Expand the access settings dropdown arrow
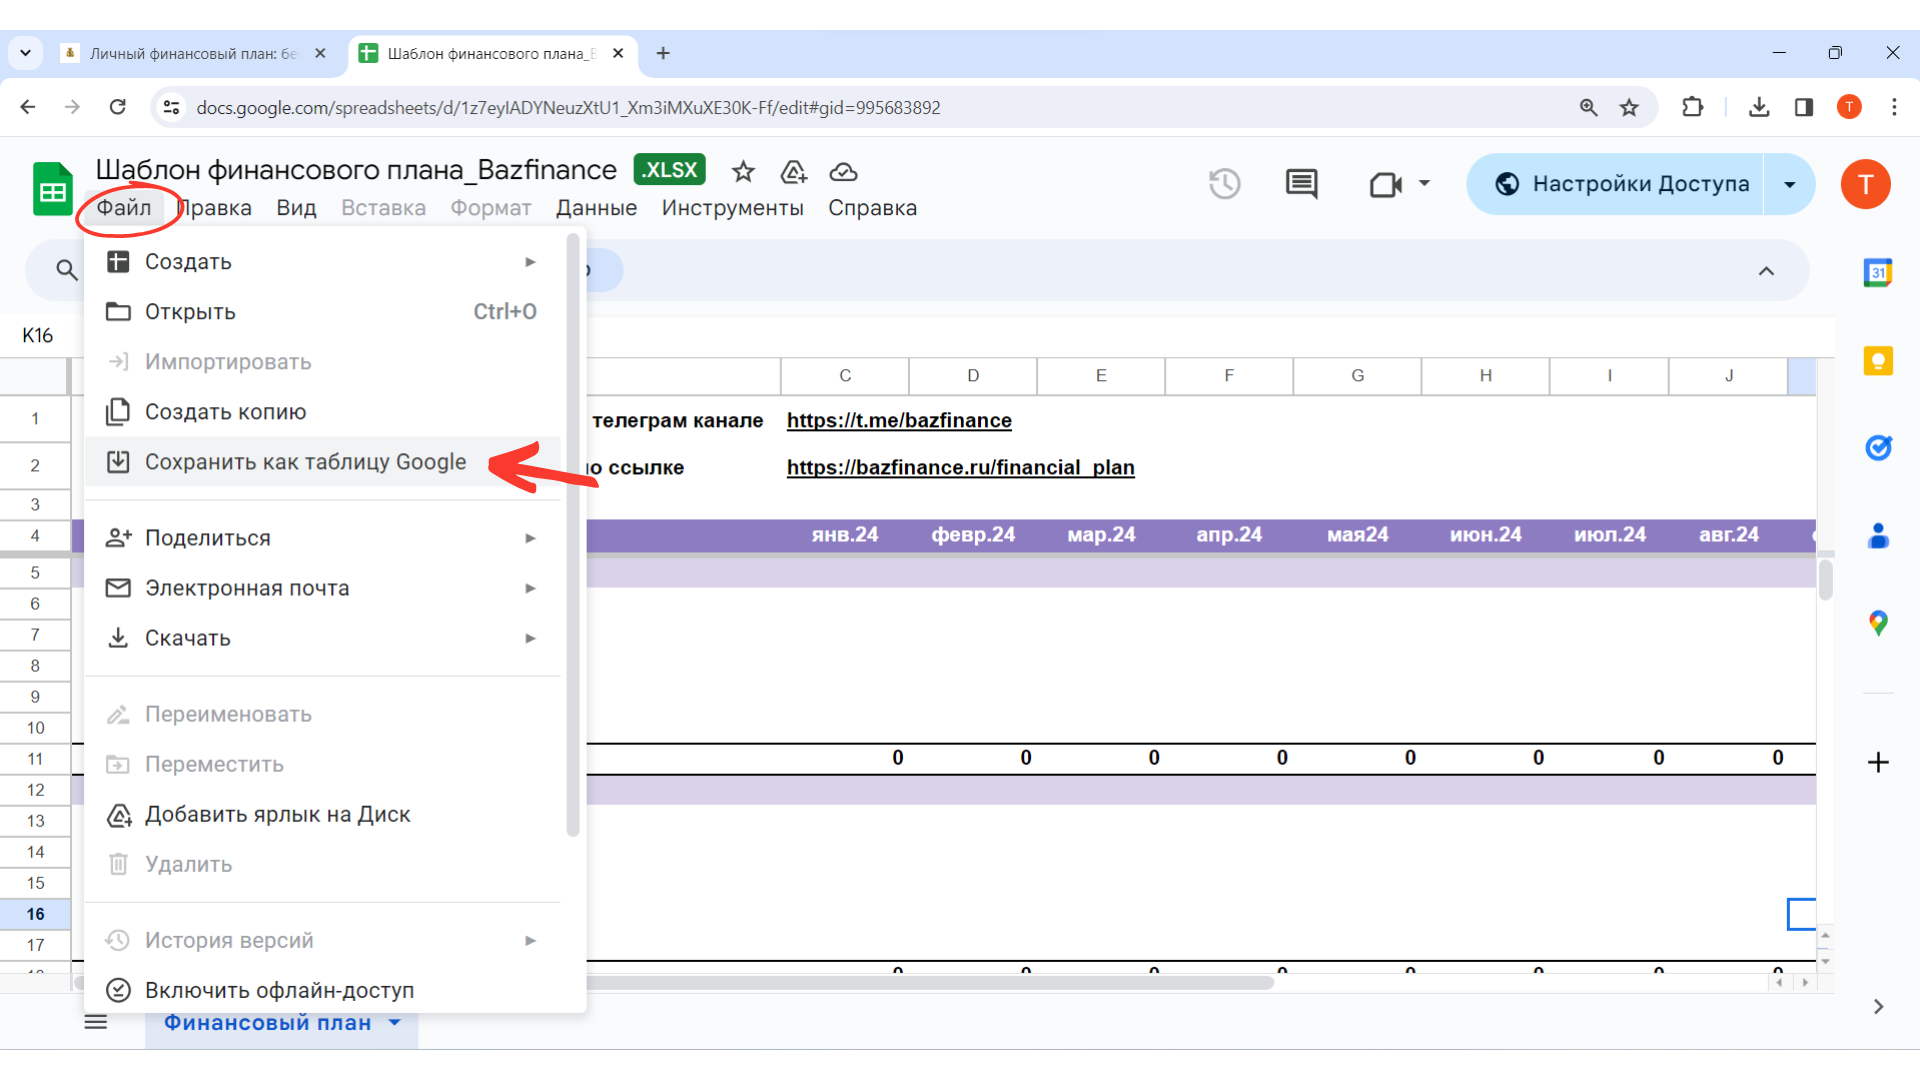The width and height of the screenshot is (1920, 1080). tap(1789, 184)
